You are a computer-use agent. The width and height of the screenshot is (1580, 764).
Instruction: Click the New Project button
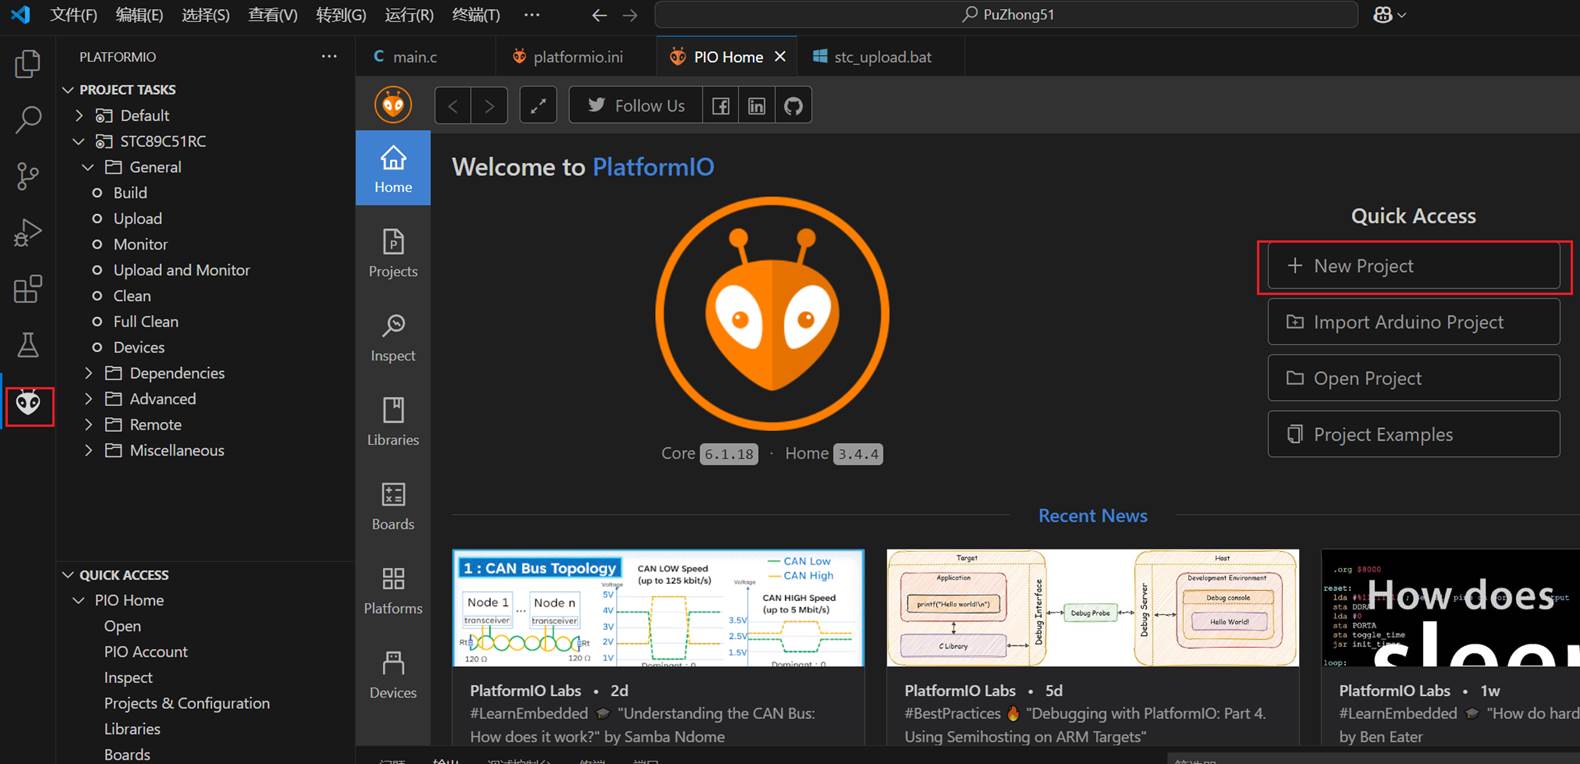pyautogui.click(x=1414, y=266)
